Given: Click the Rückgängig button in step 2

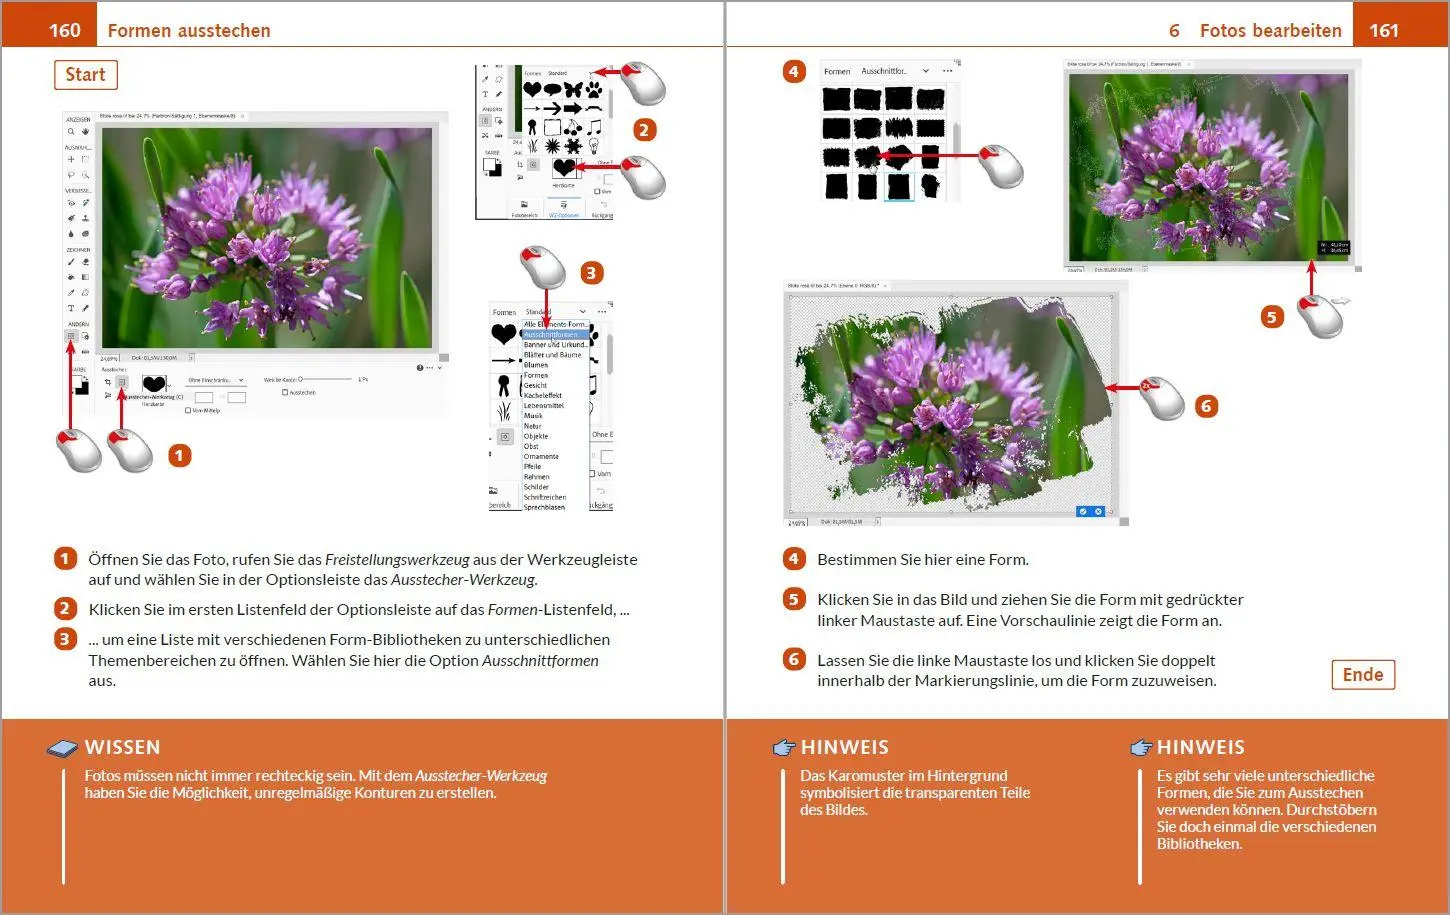Looking at the screenshot, I should [603, 208].
